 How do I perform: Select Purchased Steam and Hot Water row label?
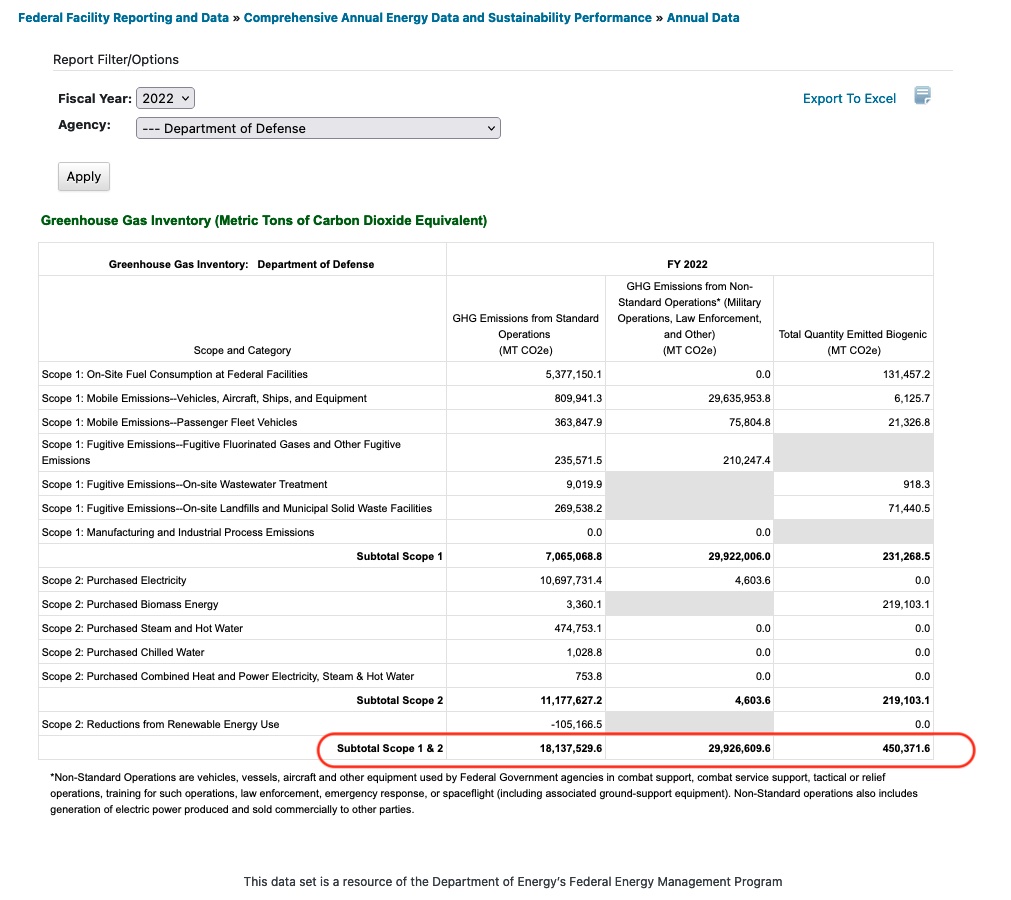click(142, 628)
